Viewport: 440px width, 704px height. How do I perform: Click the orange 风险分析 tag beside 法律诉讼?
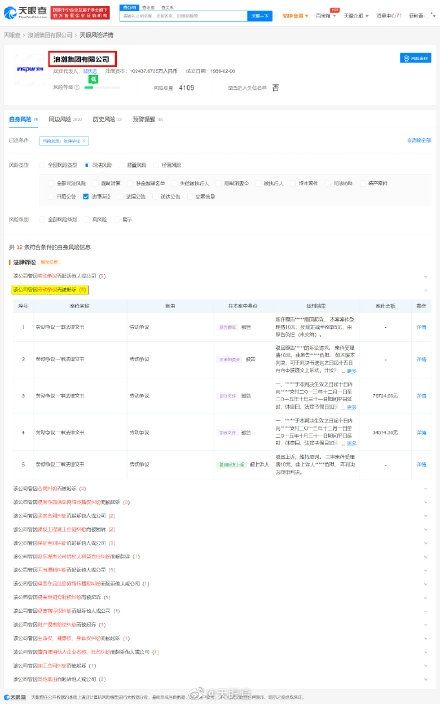49,262
